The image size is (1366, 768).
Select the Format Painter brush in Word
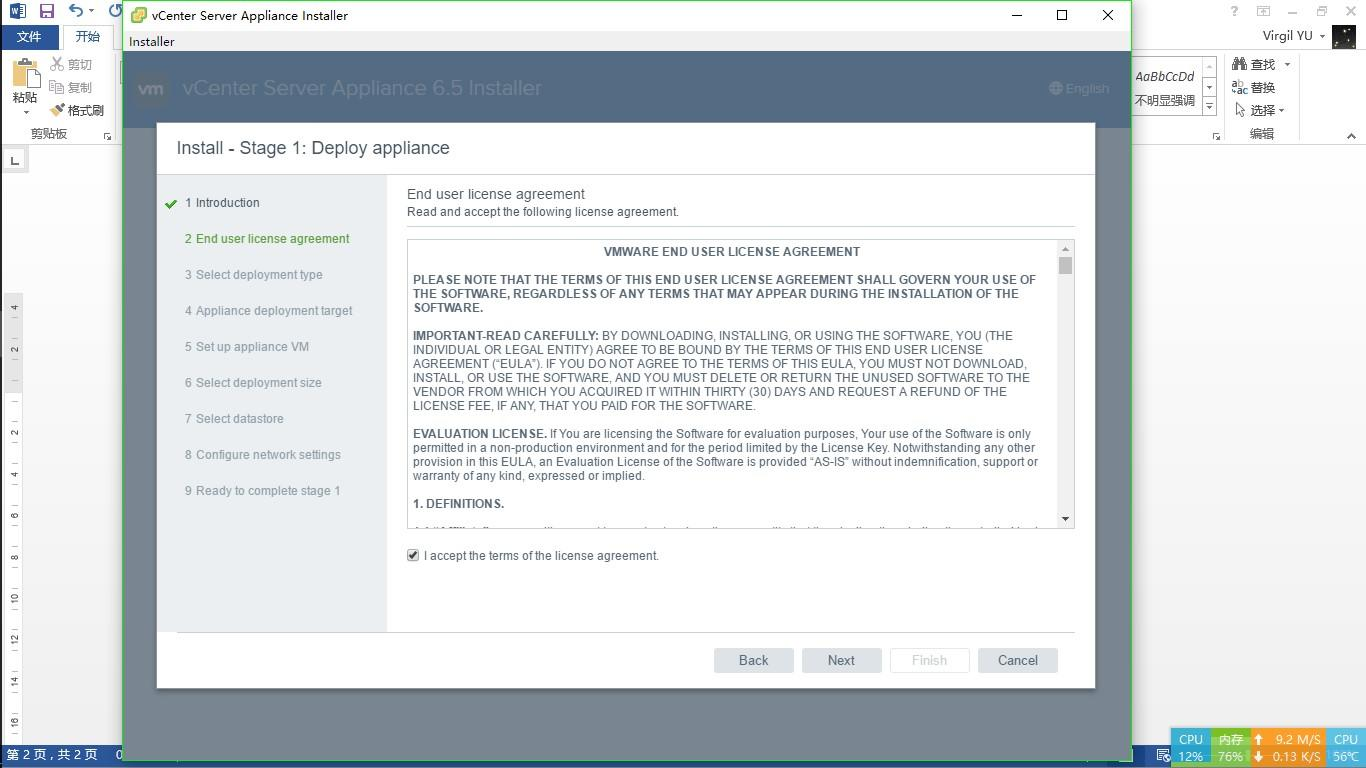point(57,110)
